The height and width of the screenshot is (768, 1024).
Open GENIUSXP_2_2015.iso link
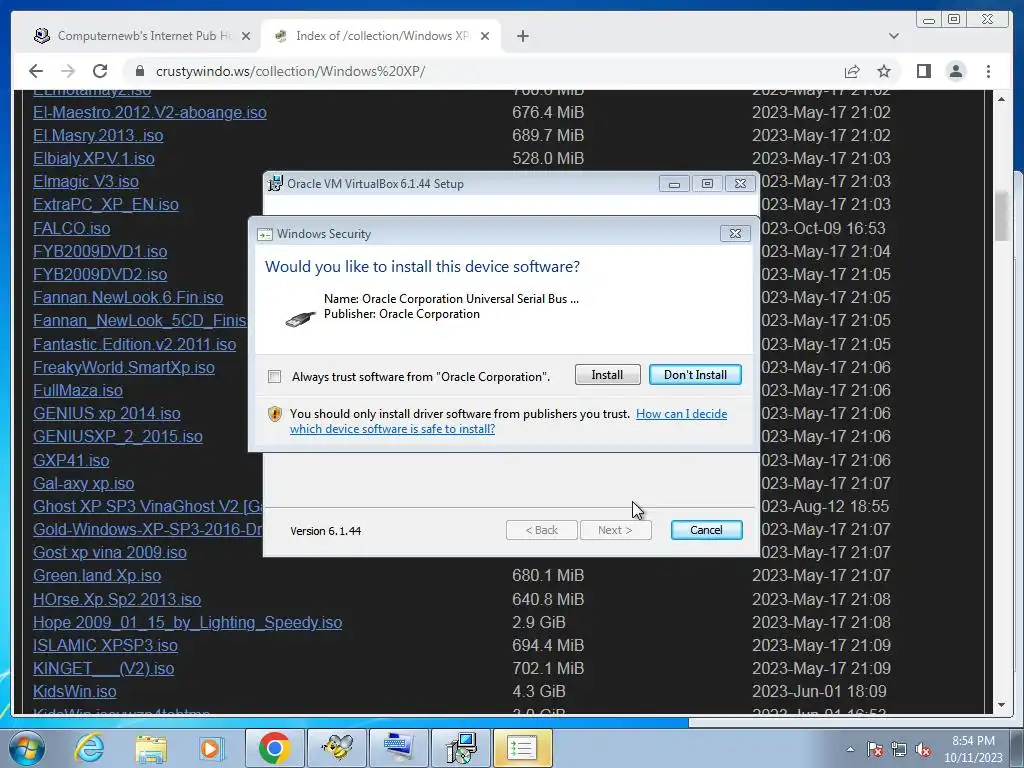(x=118, y=436)
